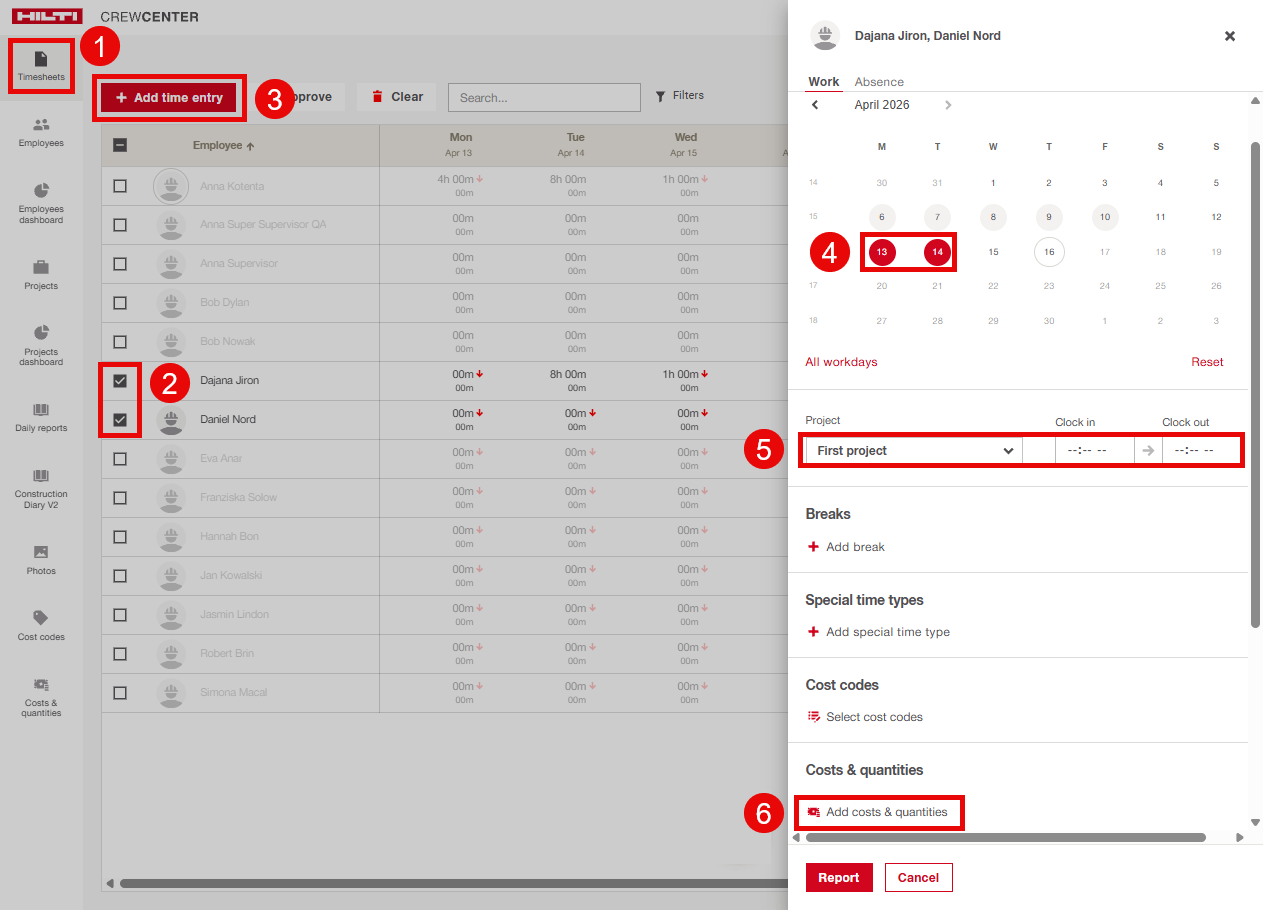
Task: Expand the First project dropdown
Action: click(x=912, y=451)
